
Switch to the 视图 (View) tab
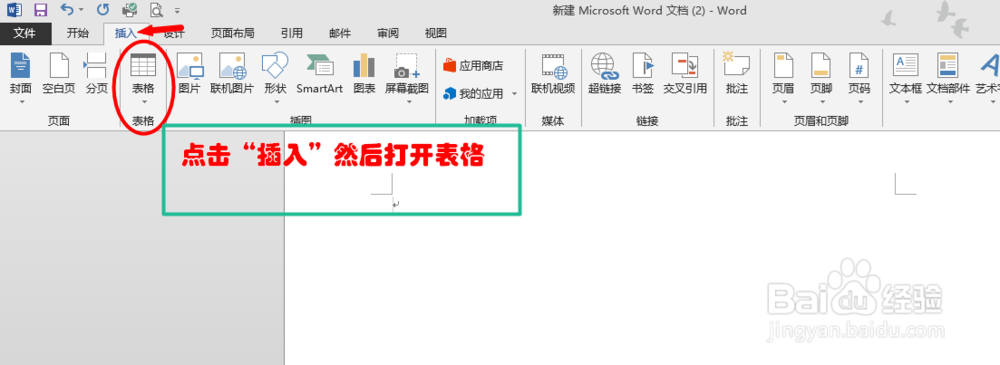click(x=436, y=33)
